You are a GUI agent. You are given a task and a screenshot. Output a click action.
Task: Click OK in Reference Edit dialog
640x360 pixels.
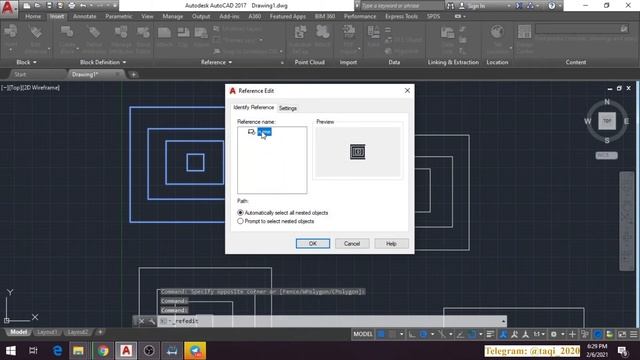pyautogui.click(x=313, y=244)
